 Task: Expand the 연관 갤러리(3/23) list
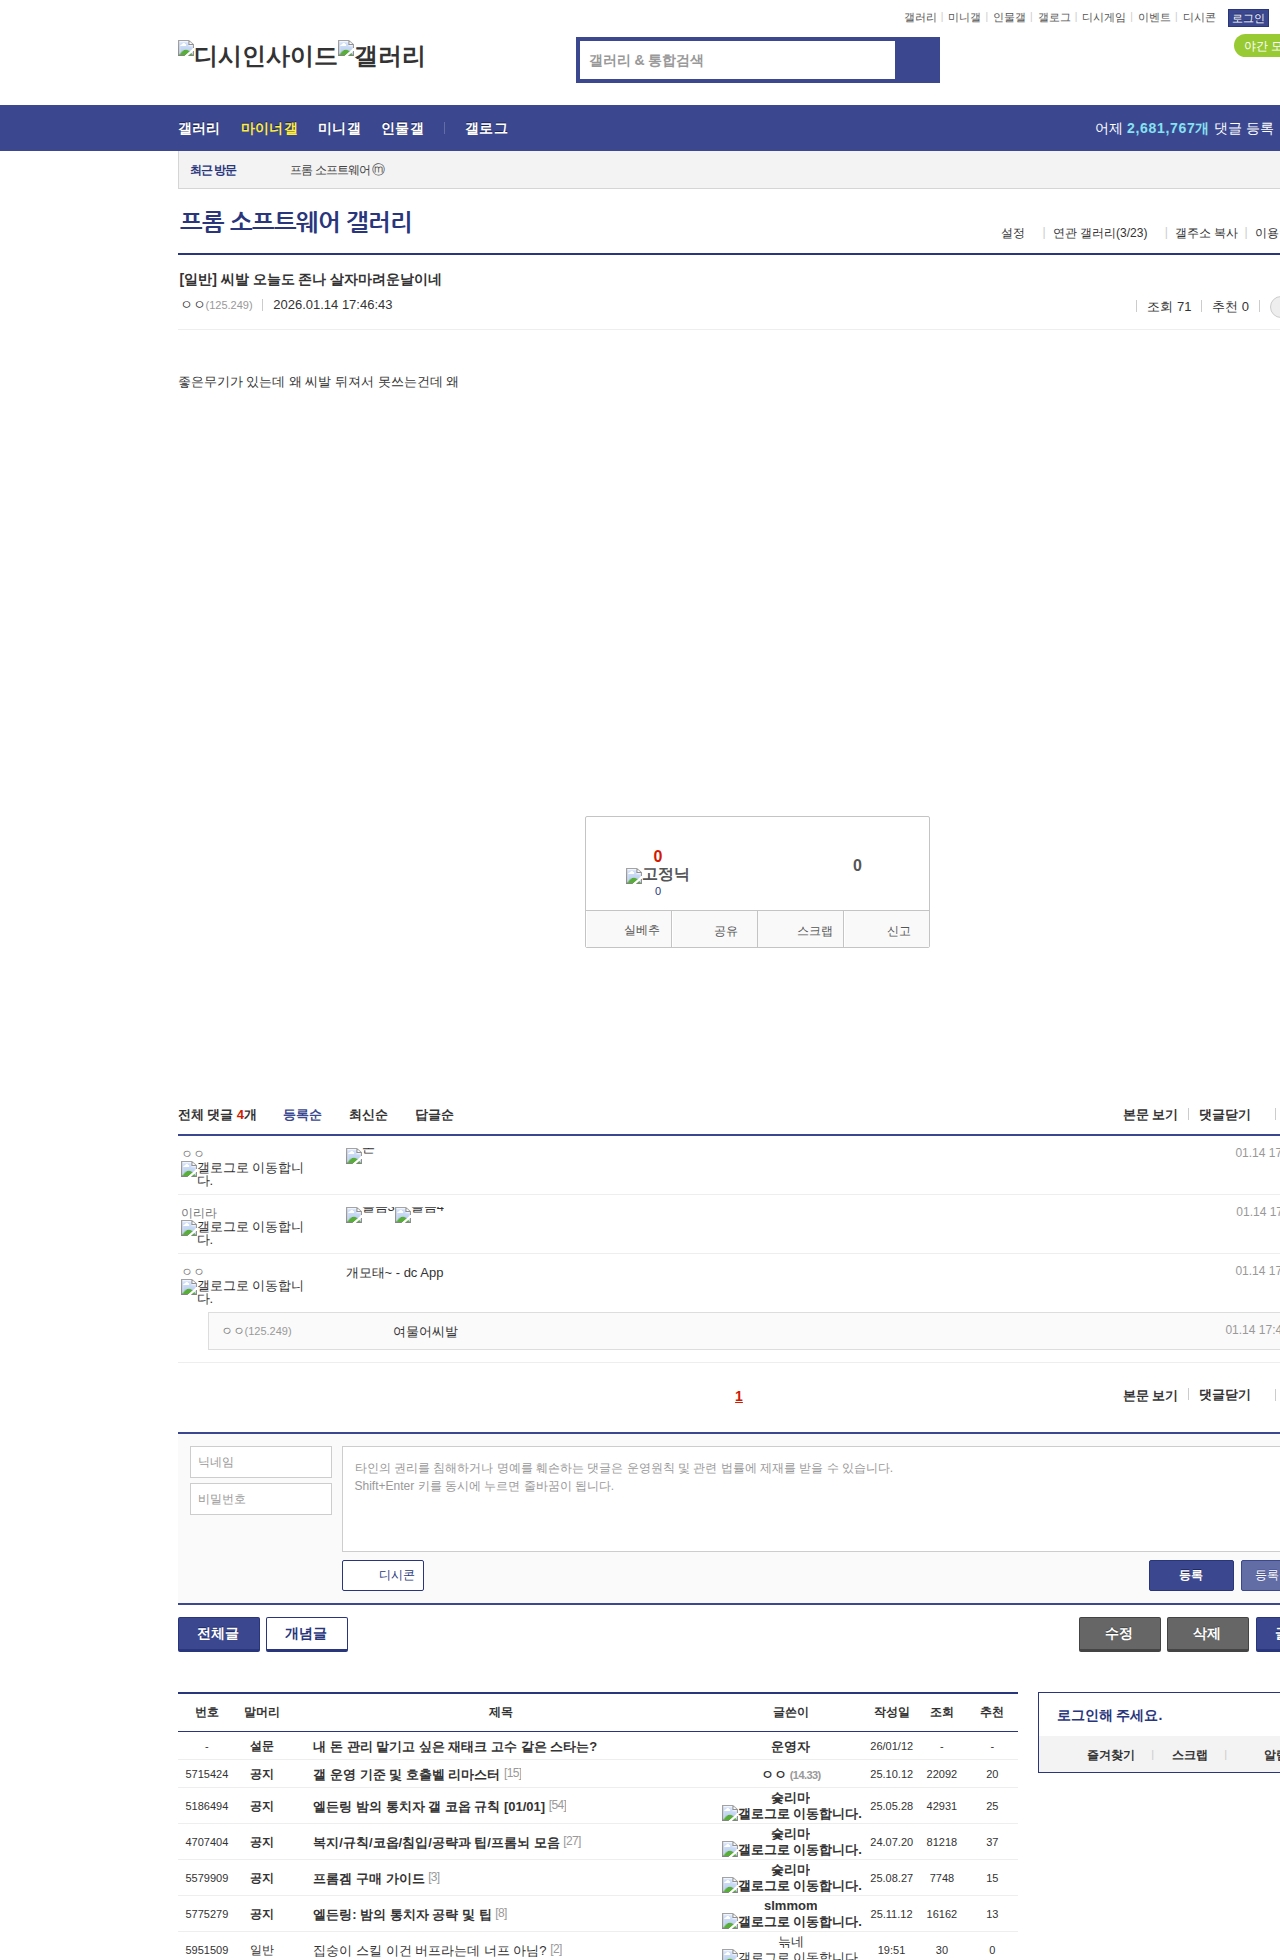tap(1099, 233)
